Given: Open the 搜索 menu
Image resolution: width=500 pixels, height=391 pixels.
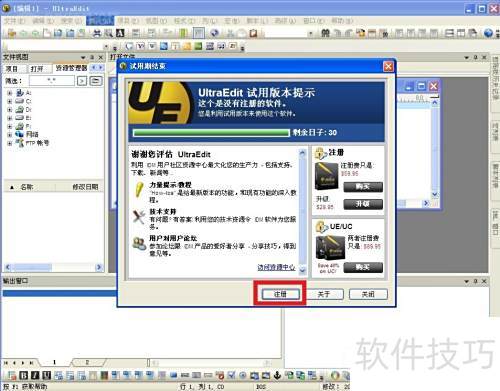Looking at the screenshot, I should point(71,21).
